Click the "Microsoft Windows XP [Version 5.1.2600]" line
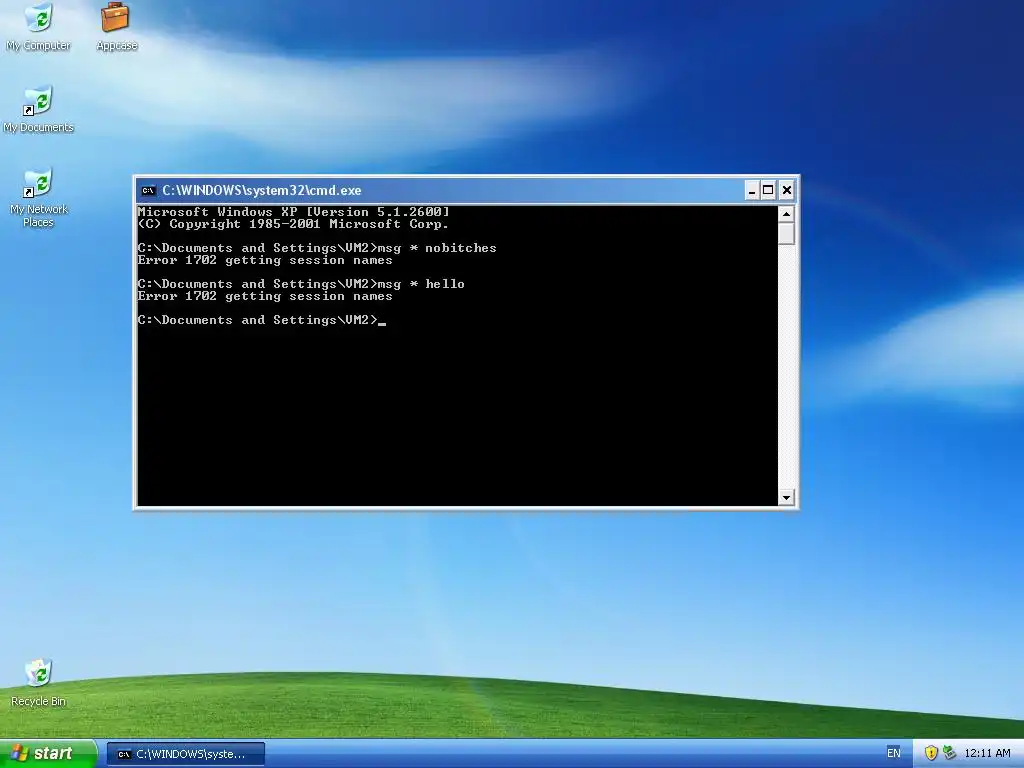Screen dimensions: 1024x768 [x=294, y=212]
